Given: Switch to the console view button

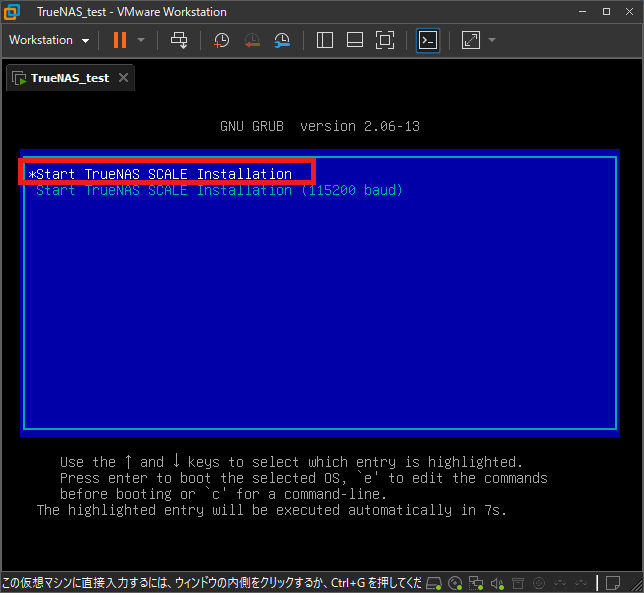Looking at the screenshot, I should pos(428,40).
